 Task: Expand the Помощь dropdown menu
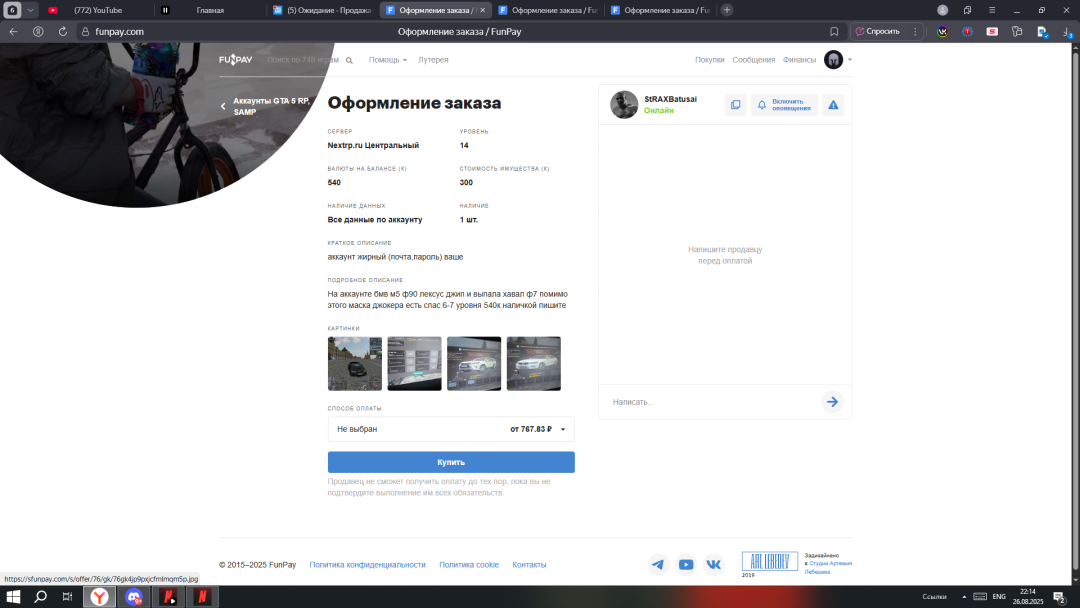point(388,60)
